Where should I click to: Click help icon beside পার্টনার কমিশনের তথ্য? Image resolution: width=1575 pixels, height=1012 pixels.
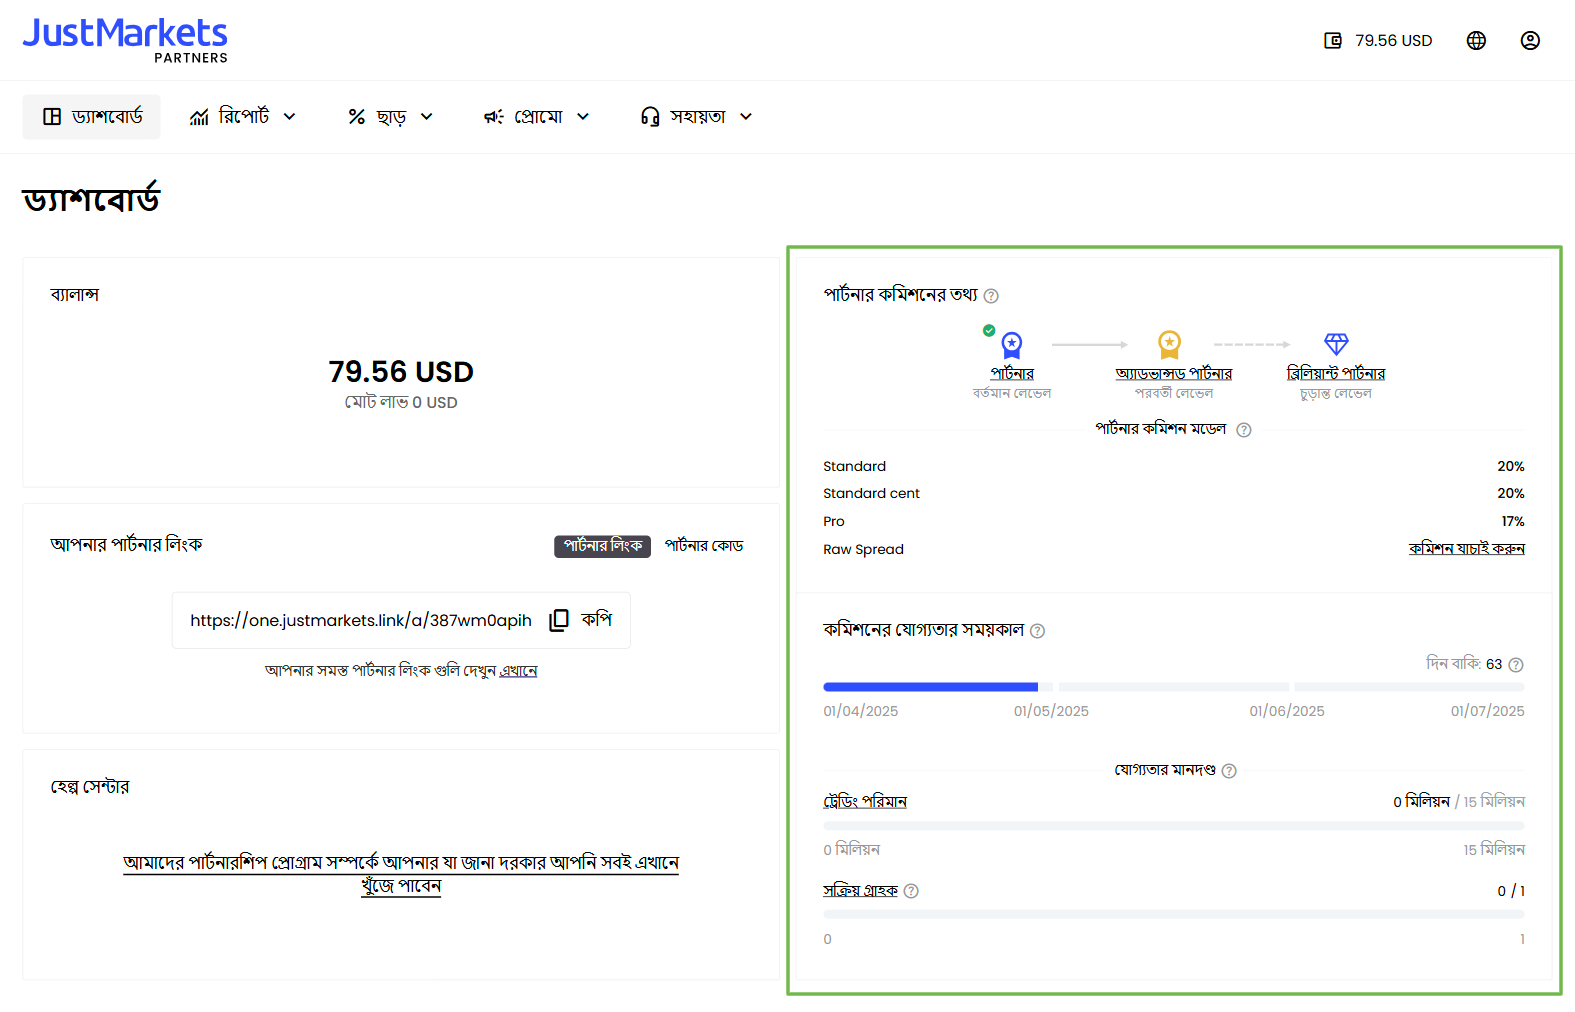pos(991,296)
